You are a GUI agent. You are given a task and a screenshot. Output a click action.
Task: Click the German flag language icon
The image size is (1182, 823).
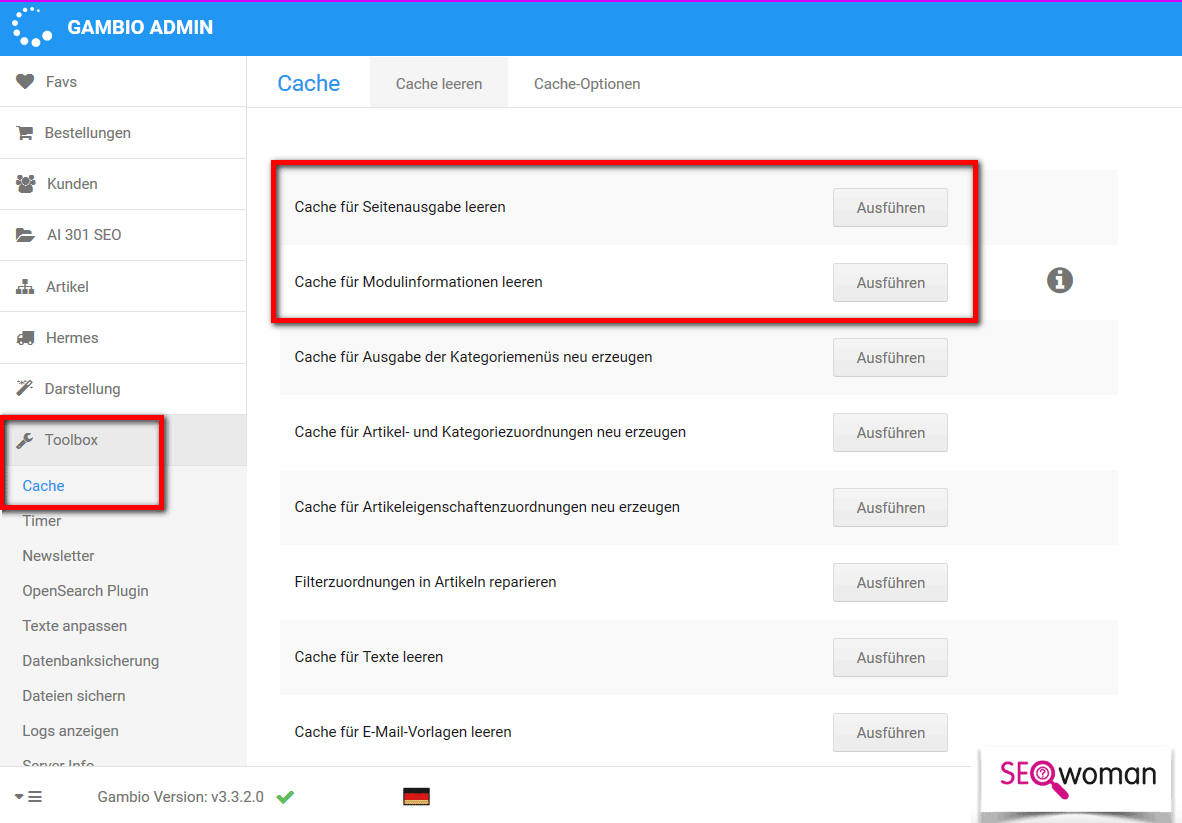tap(416, 797)
